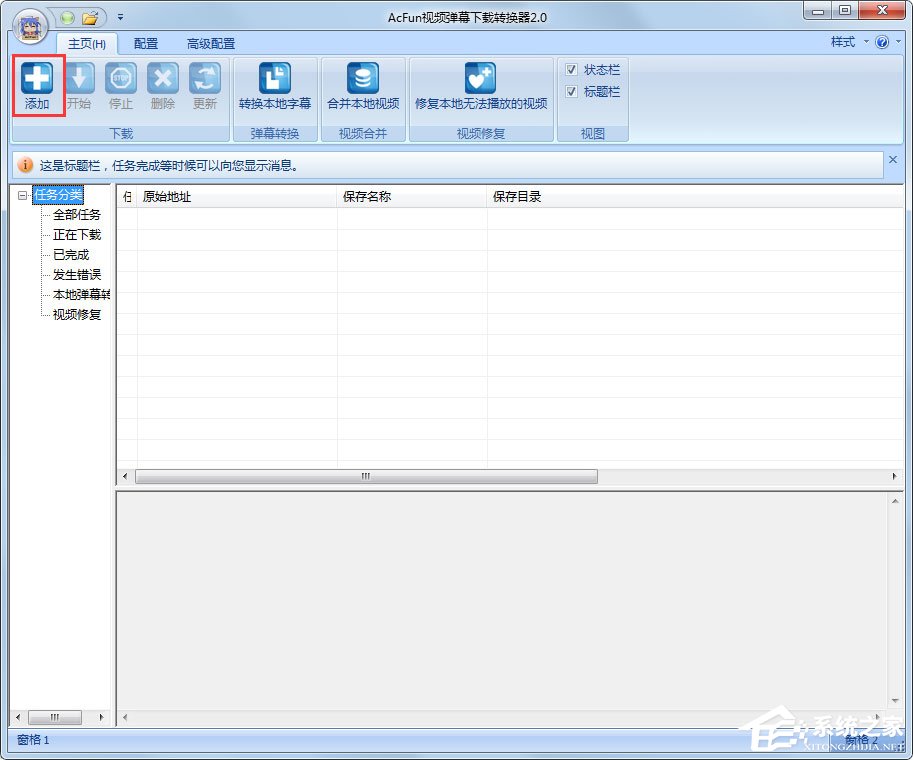The image size is (913, 760).
Task: Click log pane scroll down arrow
Action: click(x=895, y=701)
